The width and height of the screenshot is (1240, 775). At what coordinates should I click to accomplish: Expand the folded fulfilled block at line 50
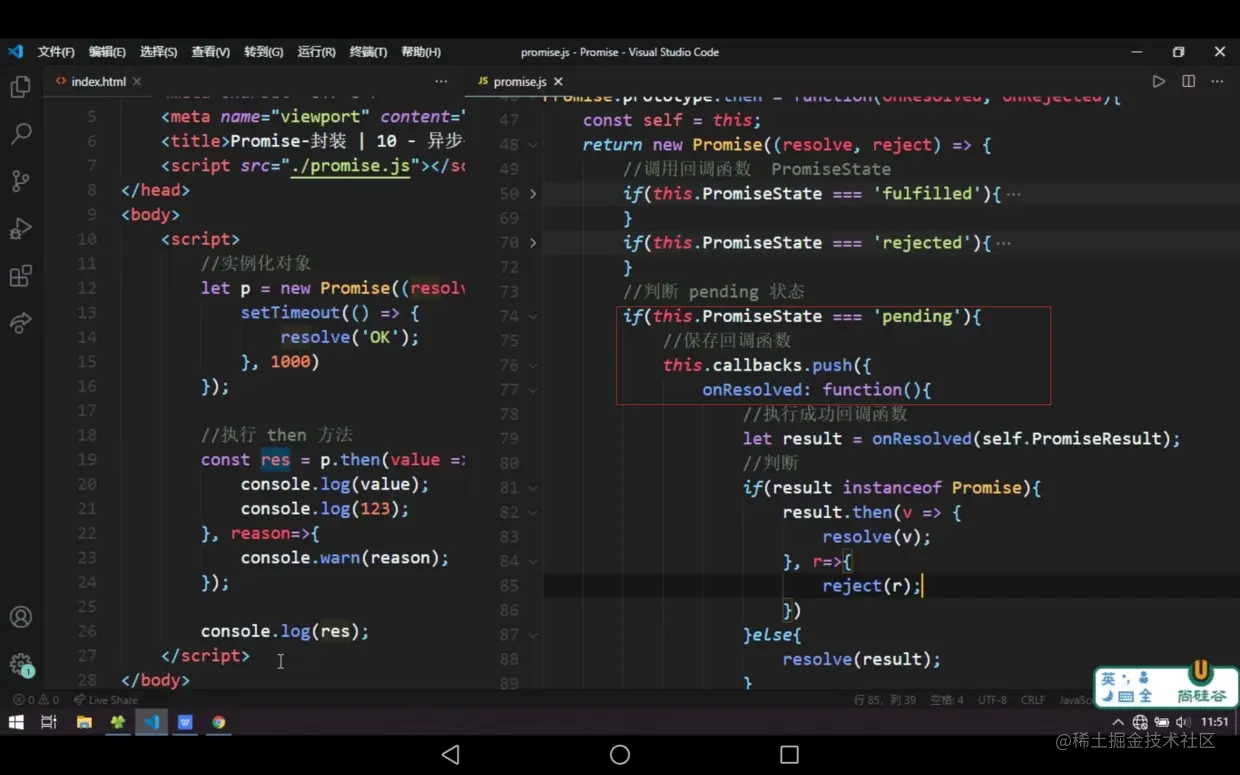532,194
